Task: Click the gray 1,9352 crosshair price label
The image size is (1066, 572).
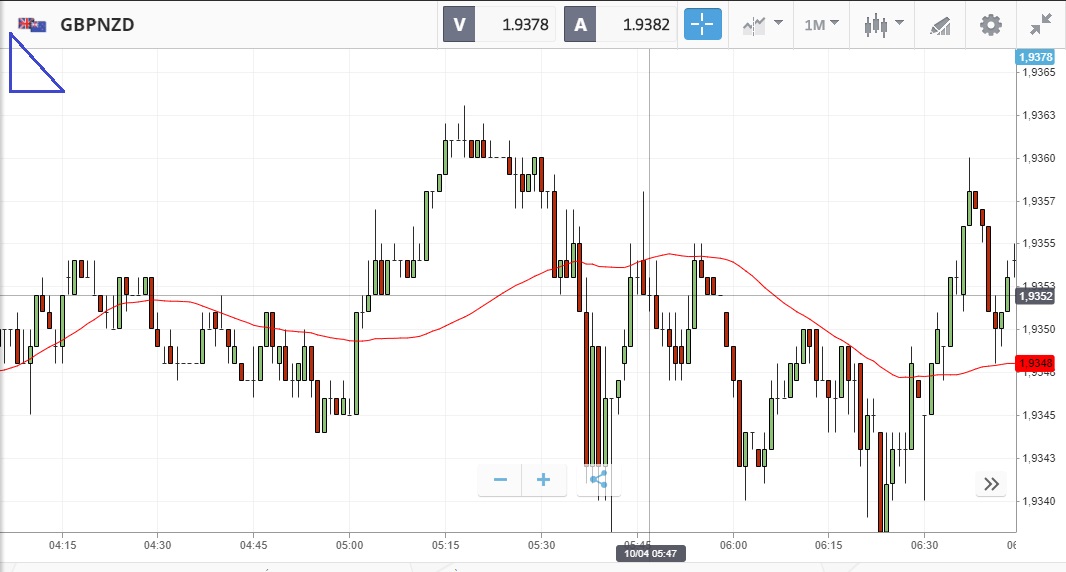Action: pos(1034,296)
